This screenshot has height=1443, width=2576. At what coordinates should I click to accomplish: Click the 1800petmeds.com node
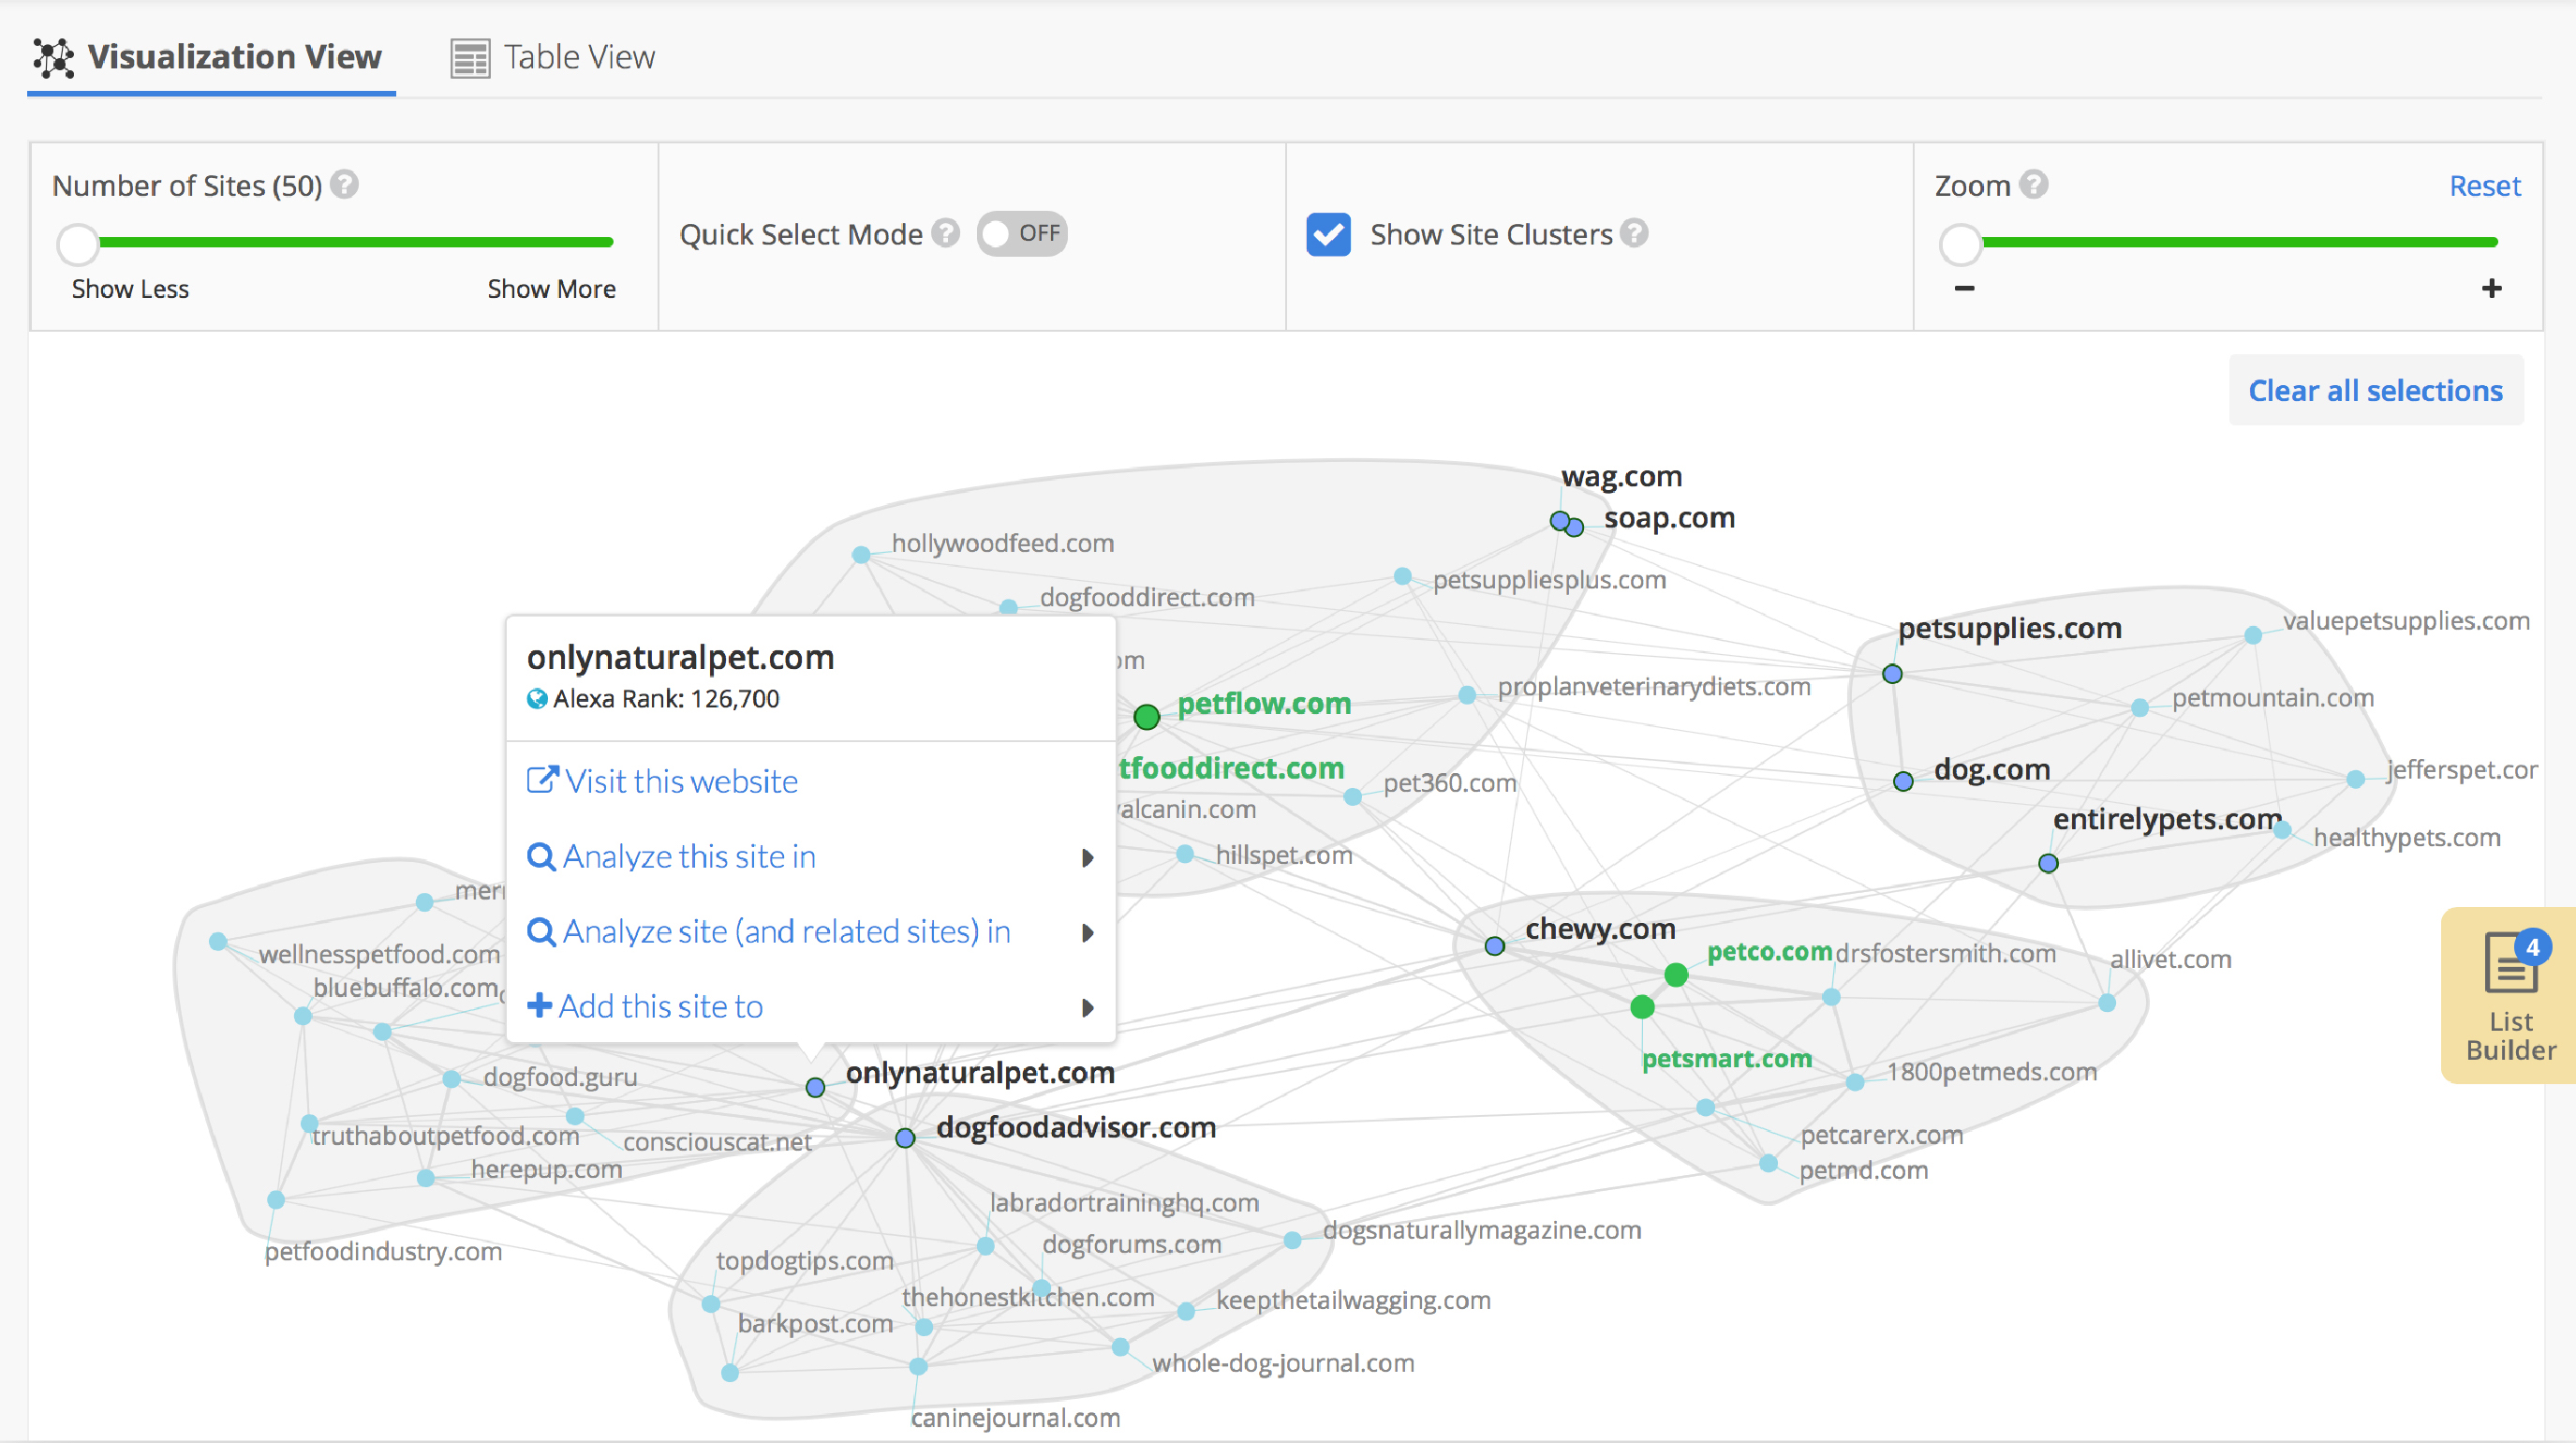(x=1855, y=1082)
